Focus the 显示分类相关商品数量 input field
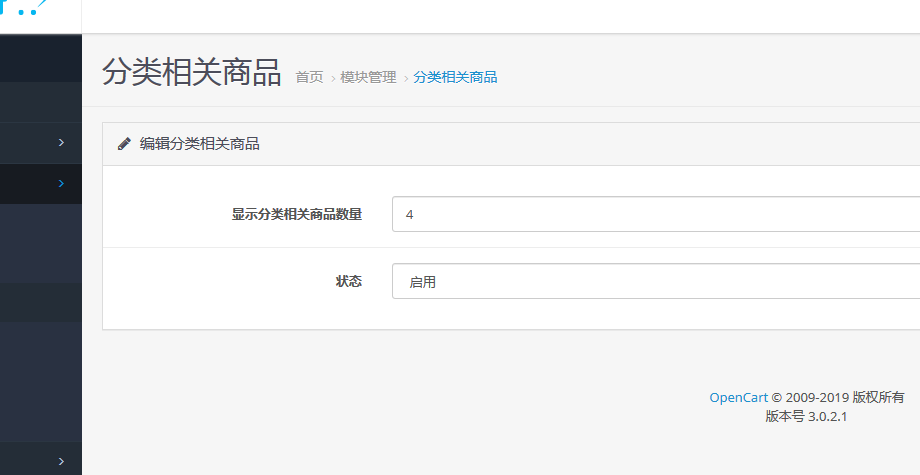Screen dimensions: 920x475 (655, 214)
